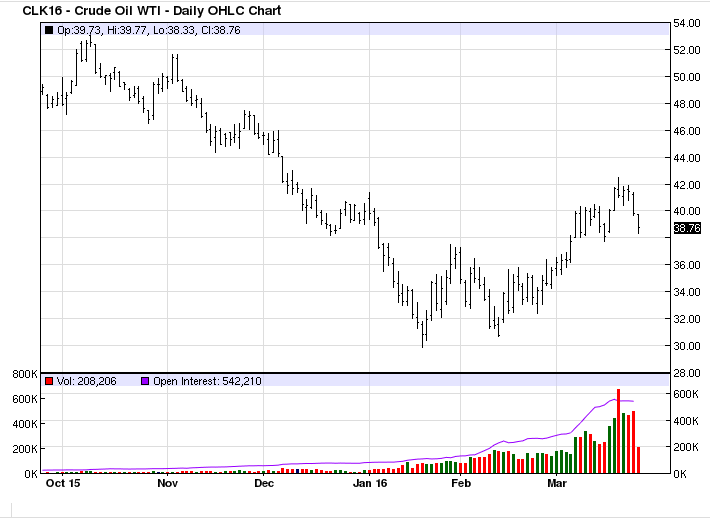The width and height of the screenshot is (710, 518).
Task: Click the black OHLC legend square
Action: [49, 30]
